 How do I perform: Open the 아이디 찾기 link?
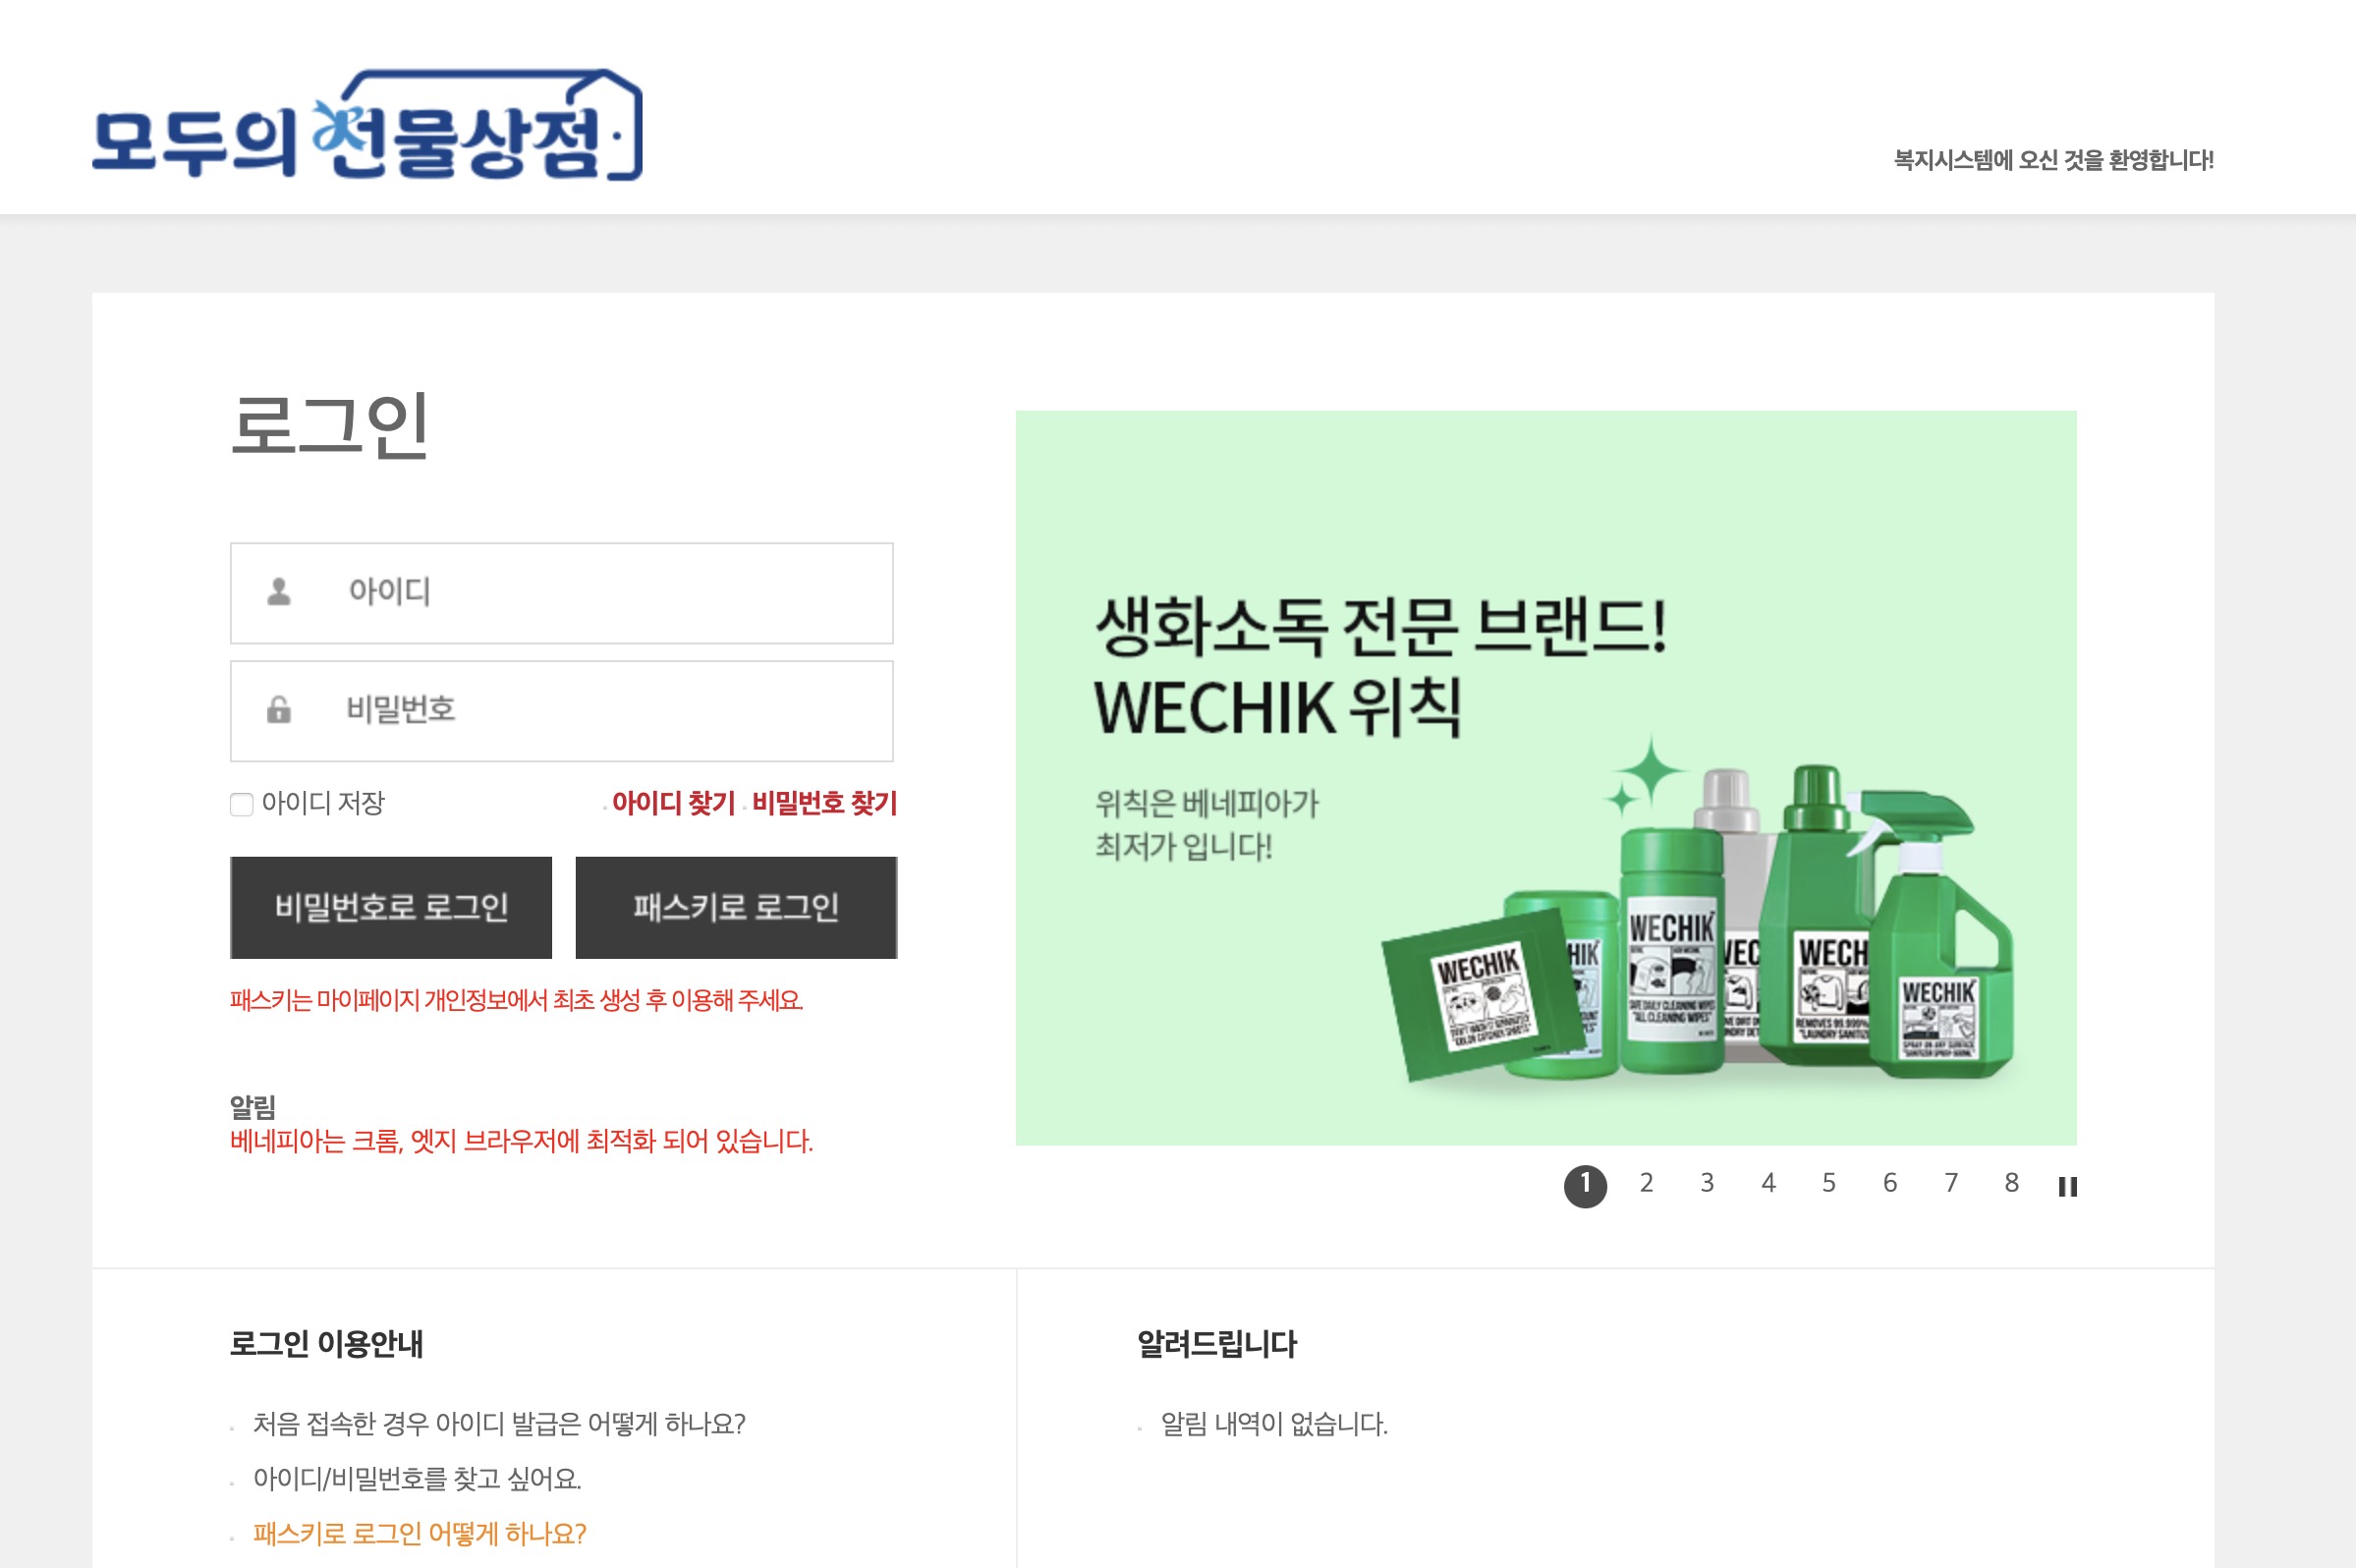pos(673,803)
